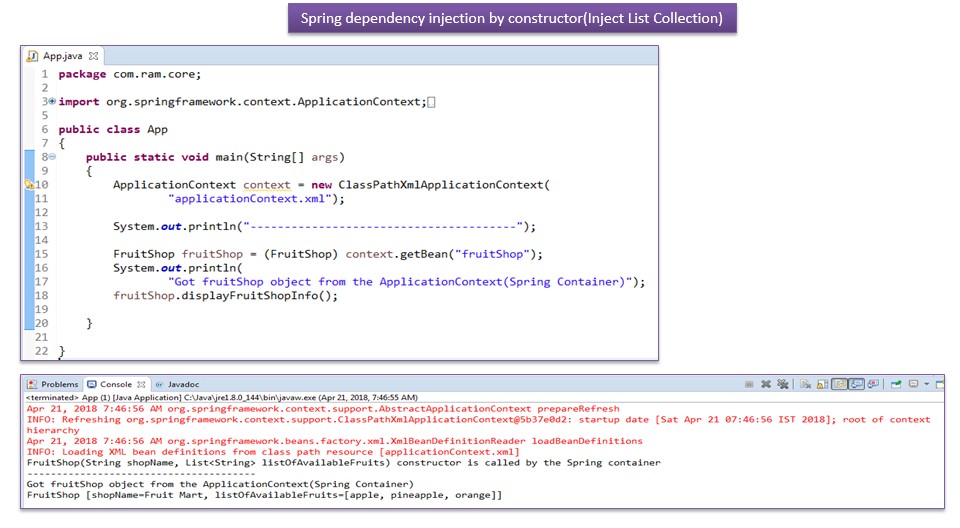This screenshot has height=528, width=960.
Task: Click the Display Selected Console monitor icon
Action: [913, 383]
